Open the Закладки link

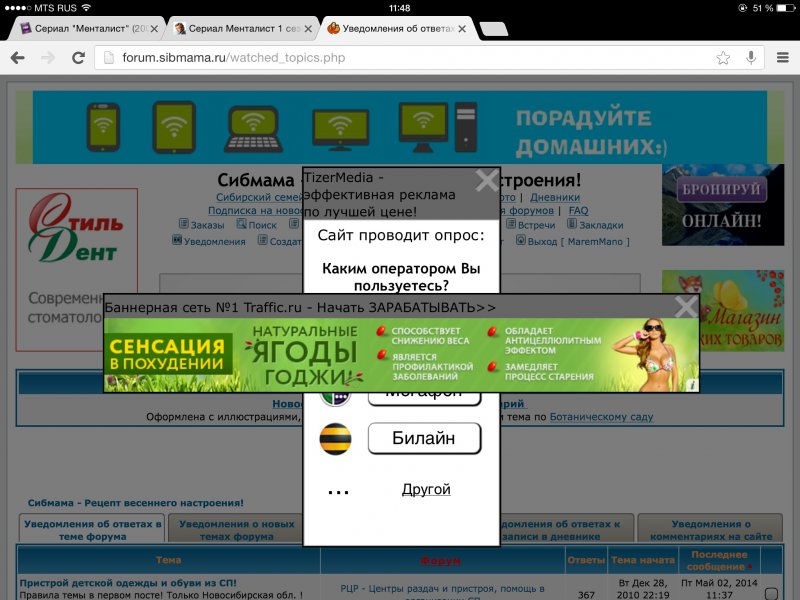tap(601, 225)
